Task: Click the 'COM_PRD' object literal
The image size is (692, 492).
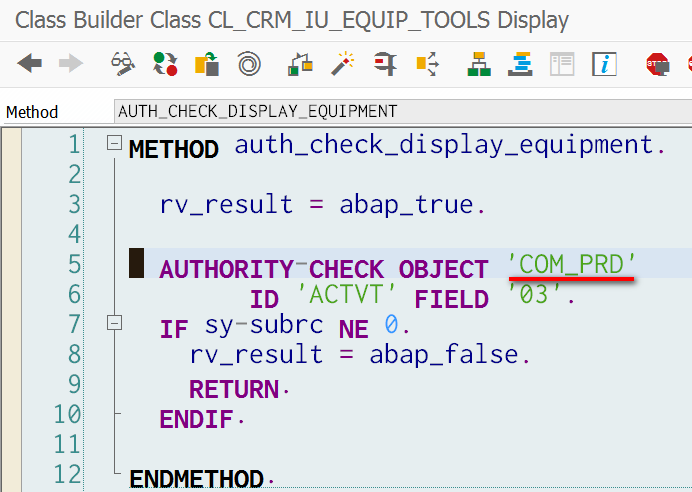Action: pos(572,265)
